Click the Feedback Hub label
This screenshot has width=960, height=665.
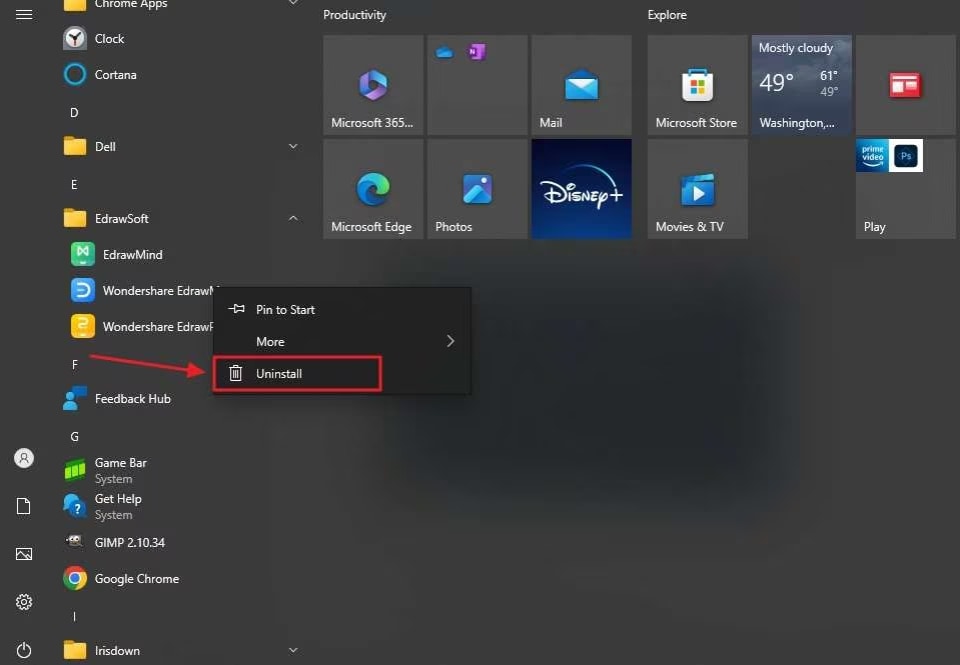[133, 399]
